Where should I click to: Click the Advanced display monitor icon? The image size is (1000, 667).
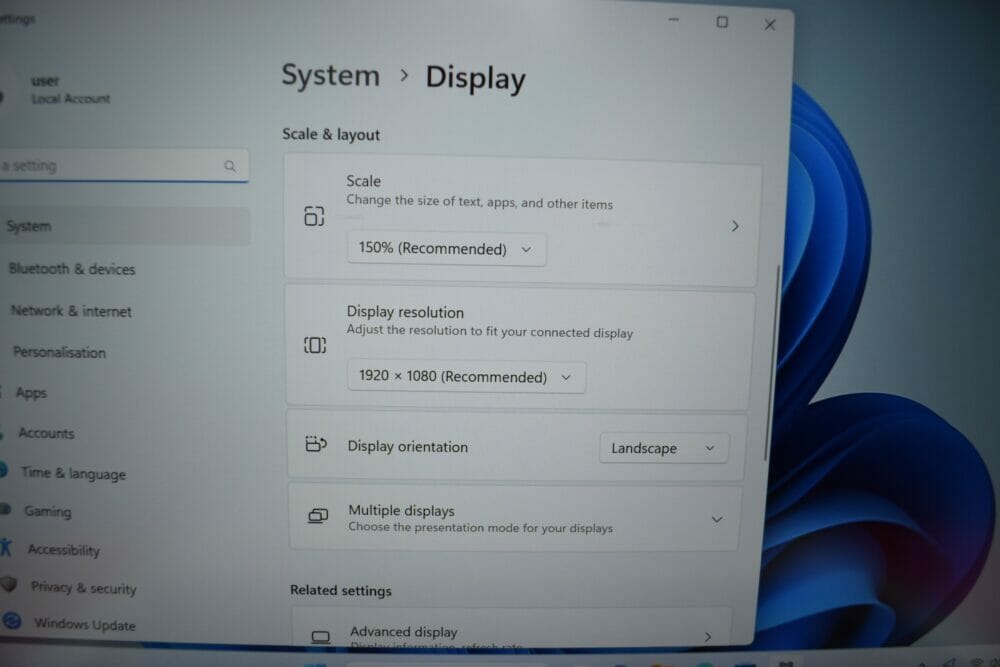tap(321, 636)
